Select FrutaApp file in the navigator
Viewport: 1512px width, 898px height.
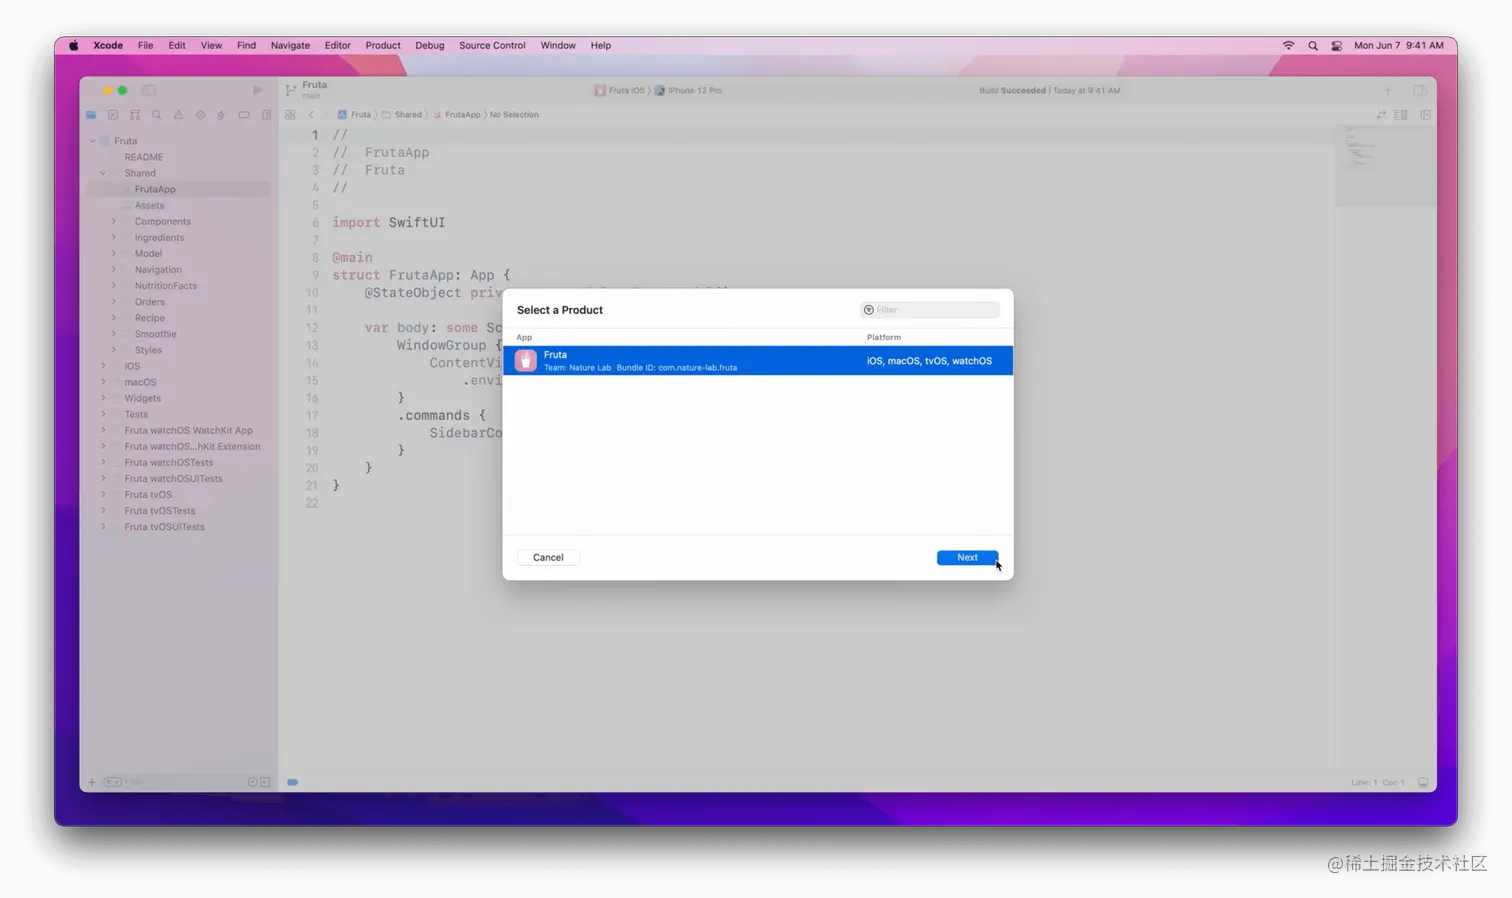pyautogui.click(x=155, y=189)
